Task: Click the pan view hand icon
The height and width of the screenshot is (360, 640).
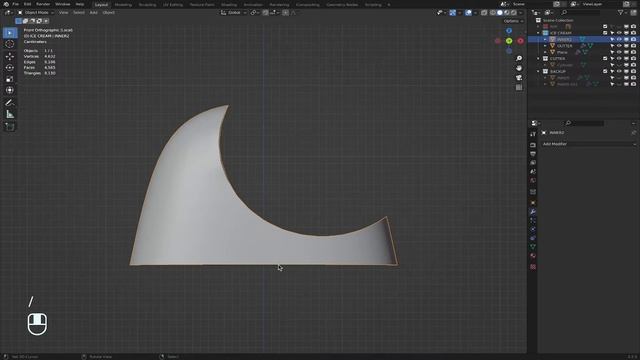Action: tap(519, 68)
